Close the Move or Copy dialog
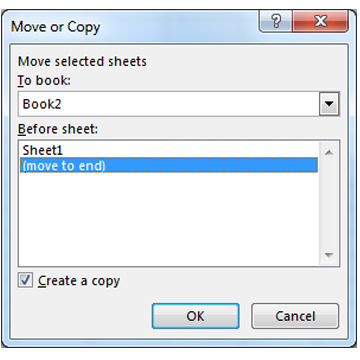Viewport: 360px width, 360px height. coord(320,22)
